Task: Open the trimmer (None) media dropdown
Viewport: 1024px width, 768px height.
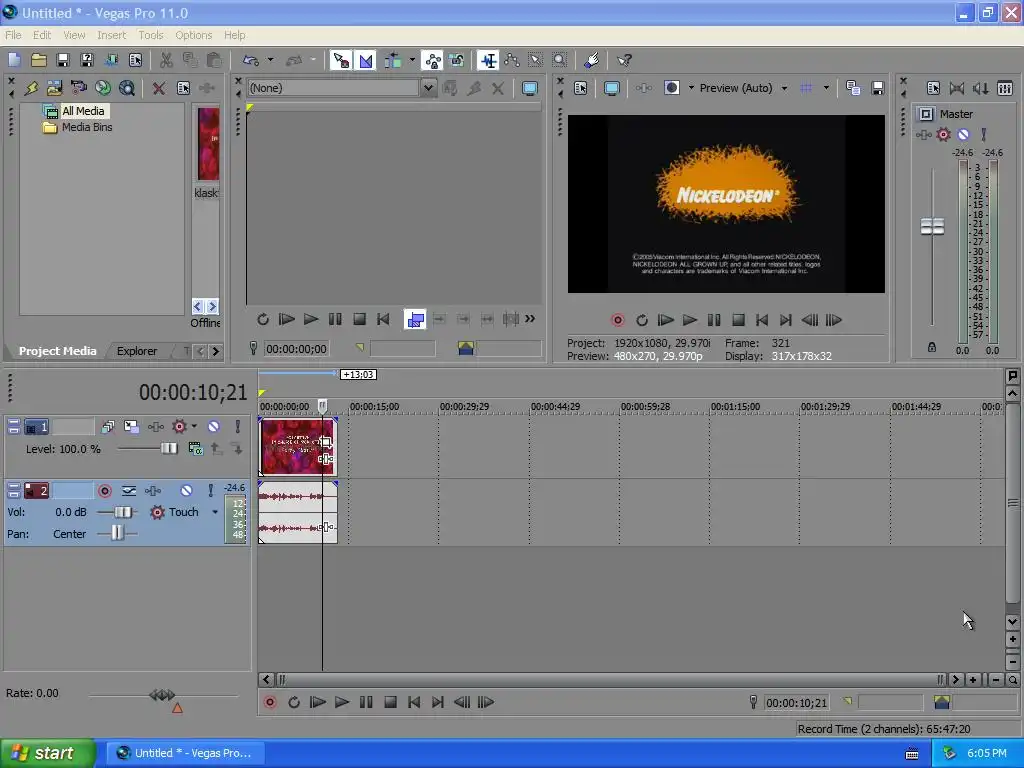Action: (x=428, y=88)
